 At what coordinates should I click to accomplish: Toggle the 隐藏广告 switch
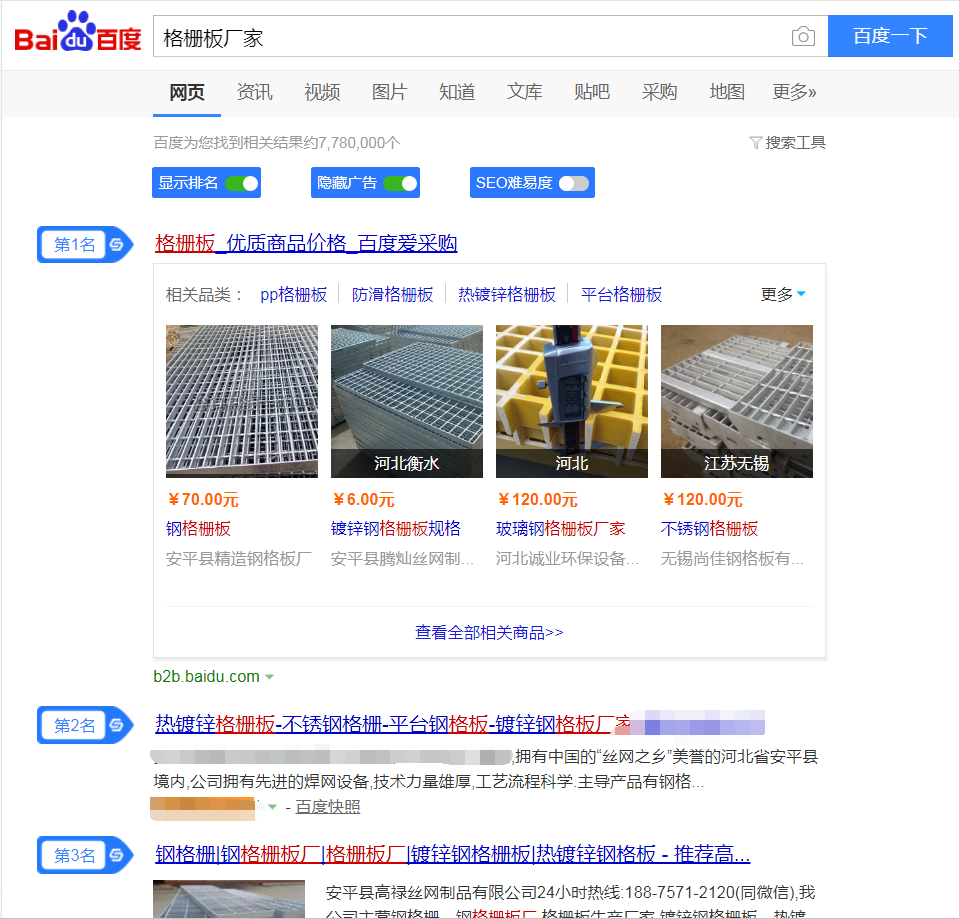point(401,183)
